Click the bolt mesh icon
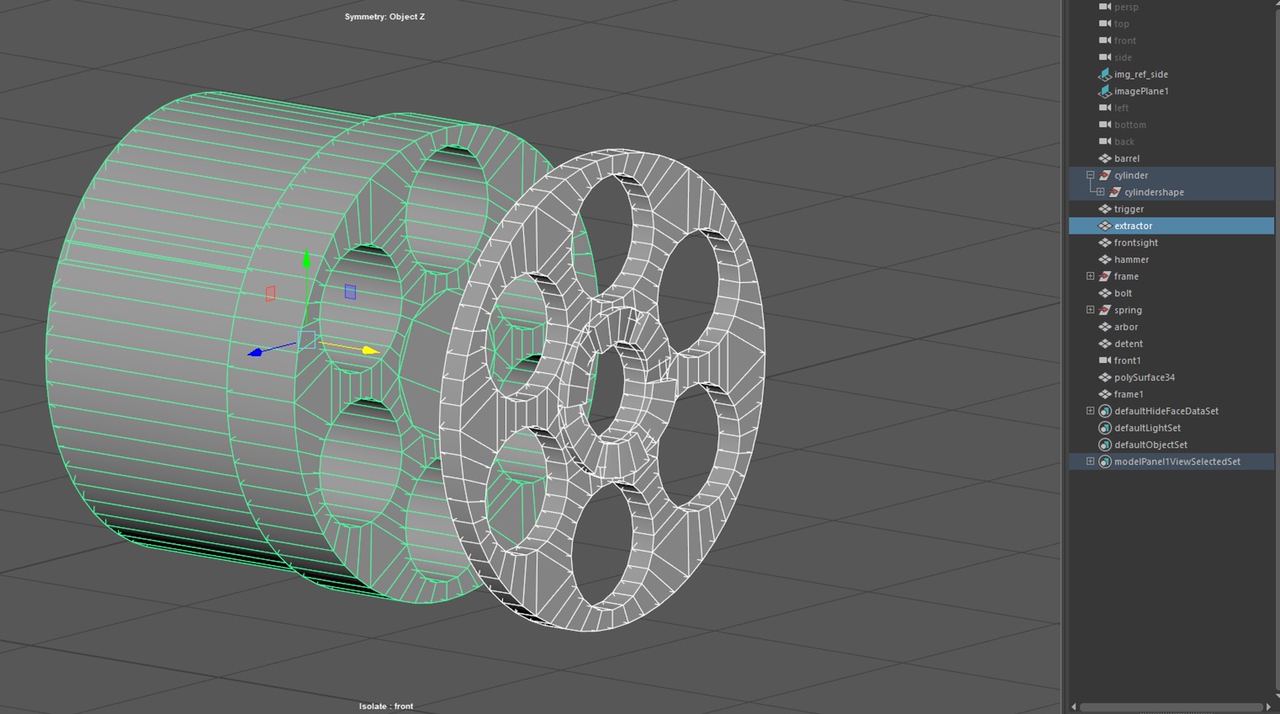The height and width of the screenshot is (714, 1280). 1105,293
